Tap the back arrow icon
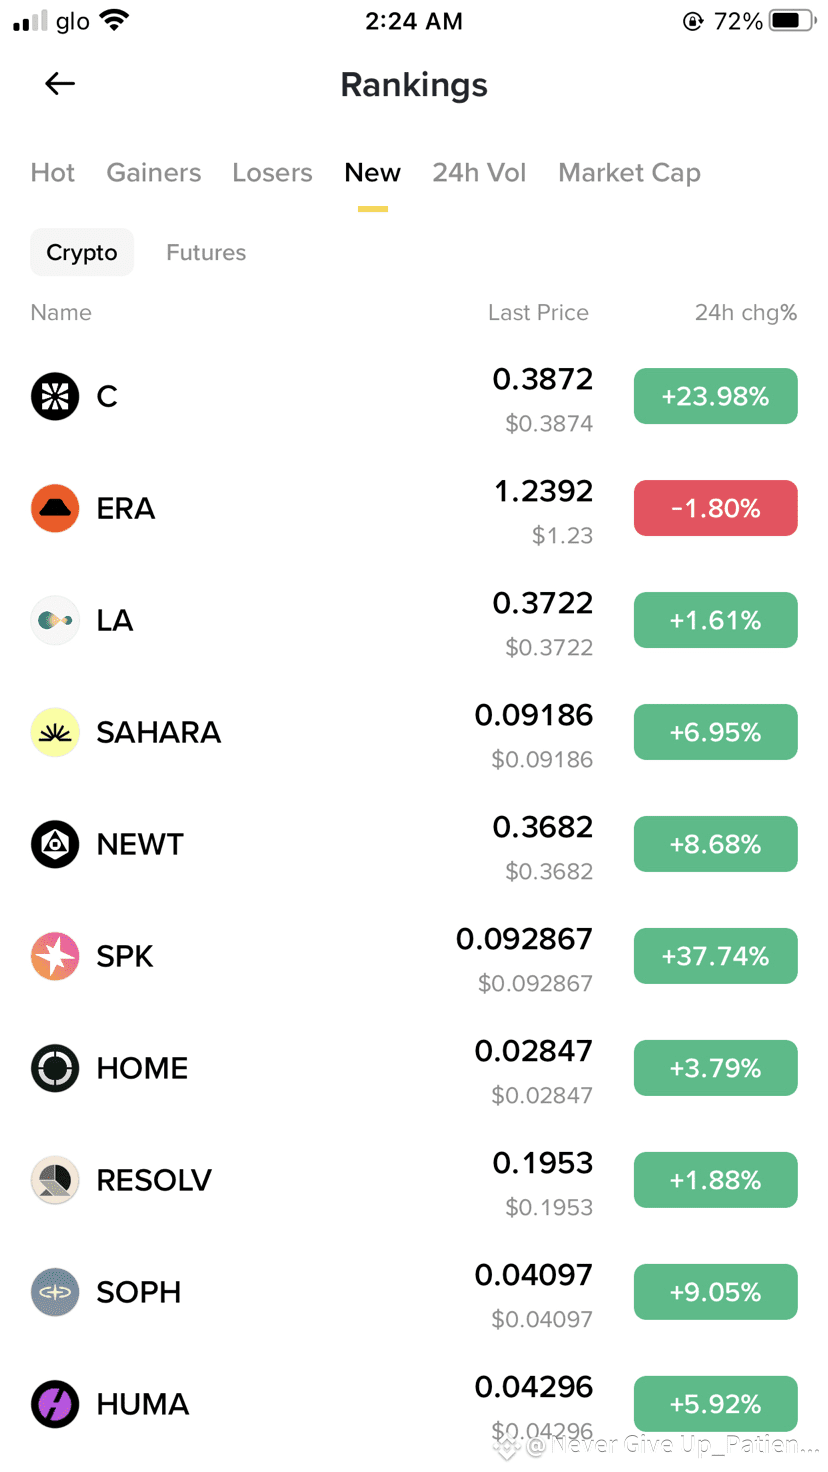 click(60, 84)
